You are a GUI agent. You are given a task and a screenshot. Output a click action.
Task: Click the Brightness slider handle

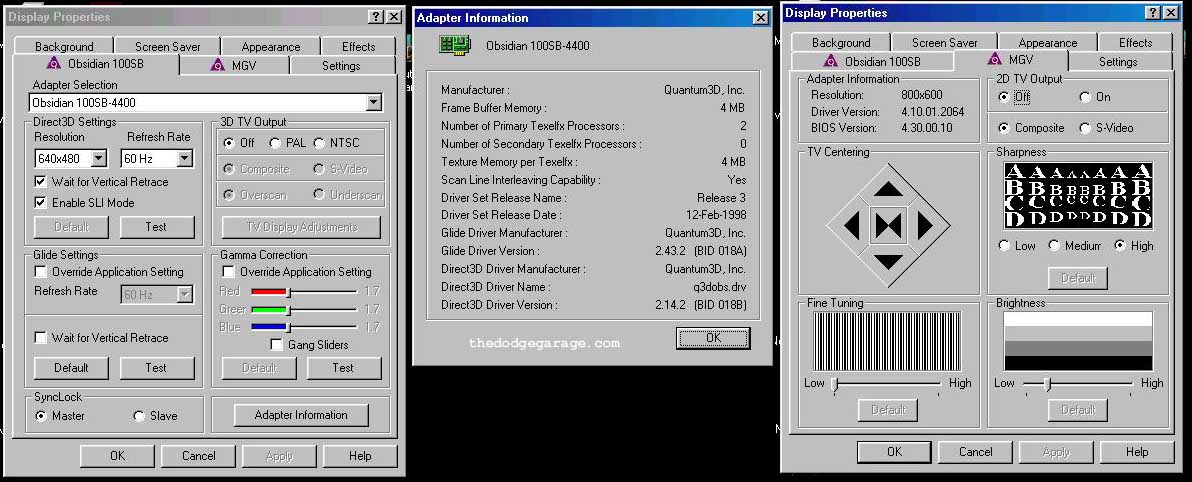coord(1048,384)
